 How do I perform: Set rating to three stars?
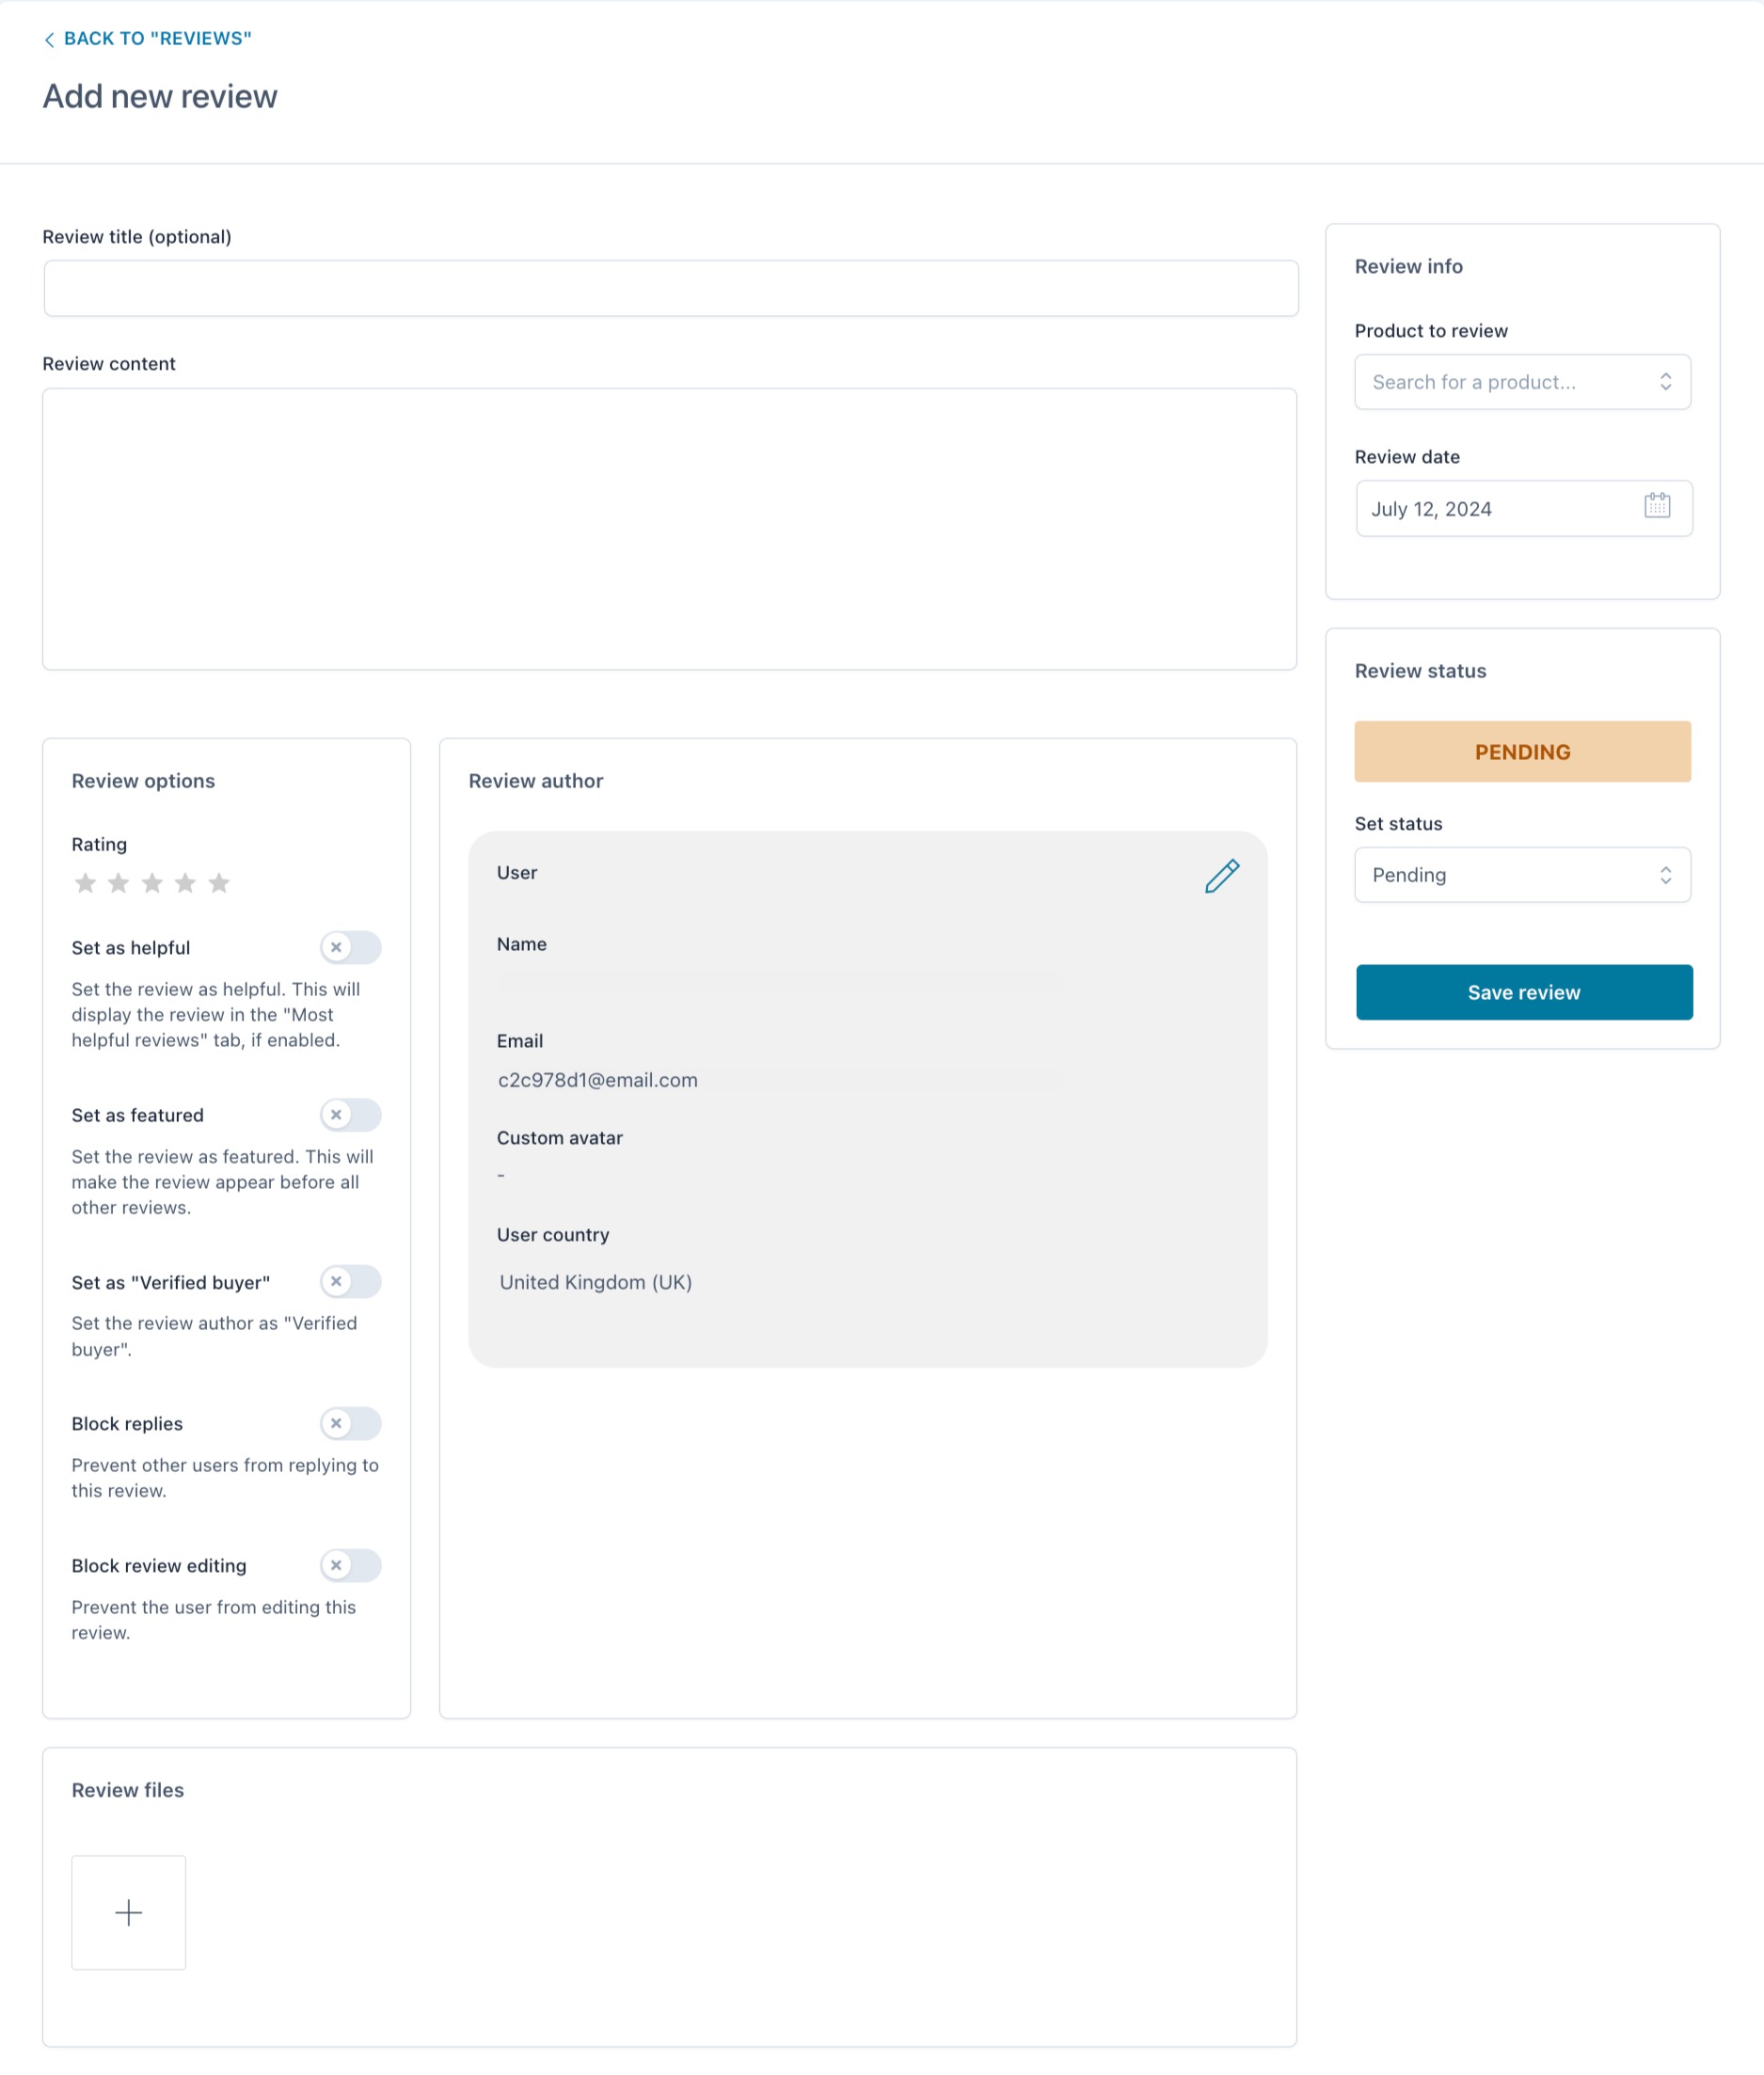click(152, 883)
